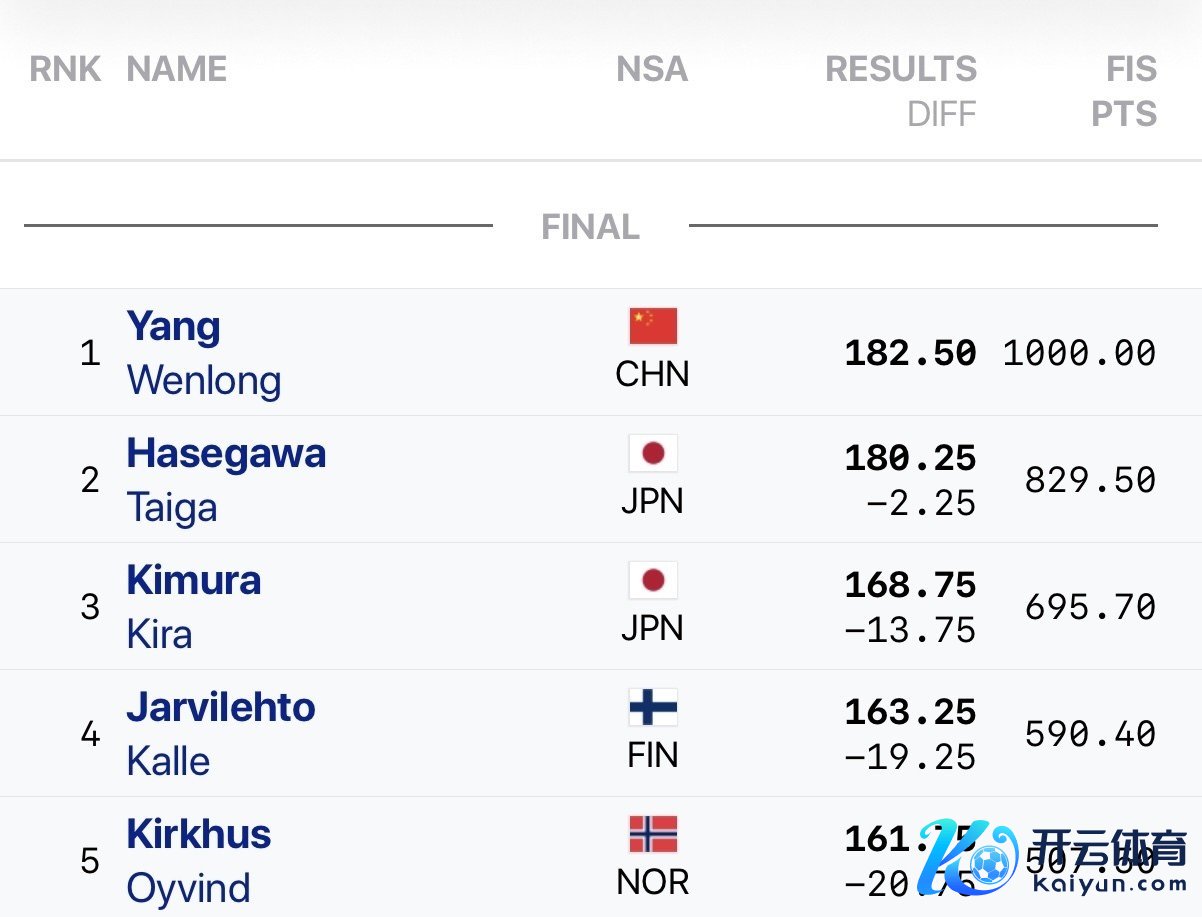
Task: Click the Finland flag icon
Action: [x=653, y=707]
